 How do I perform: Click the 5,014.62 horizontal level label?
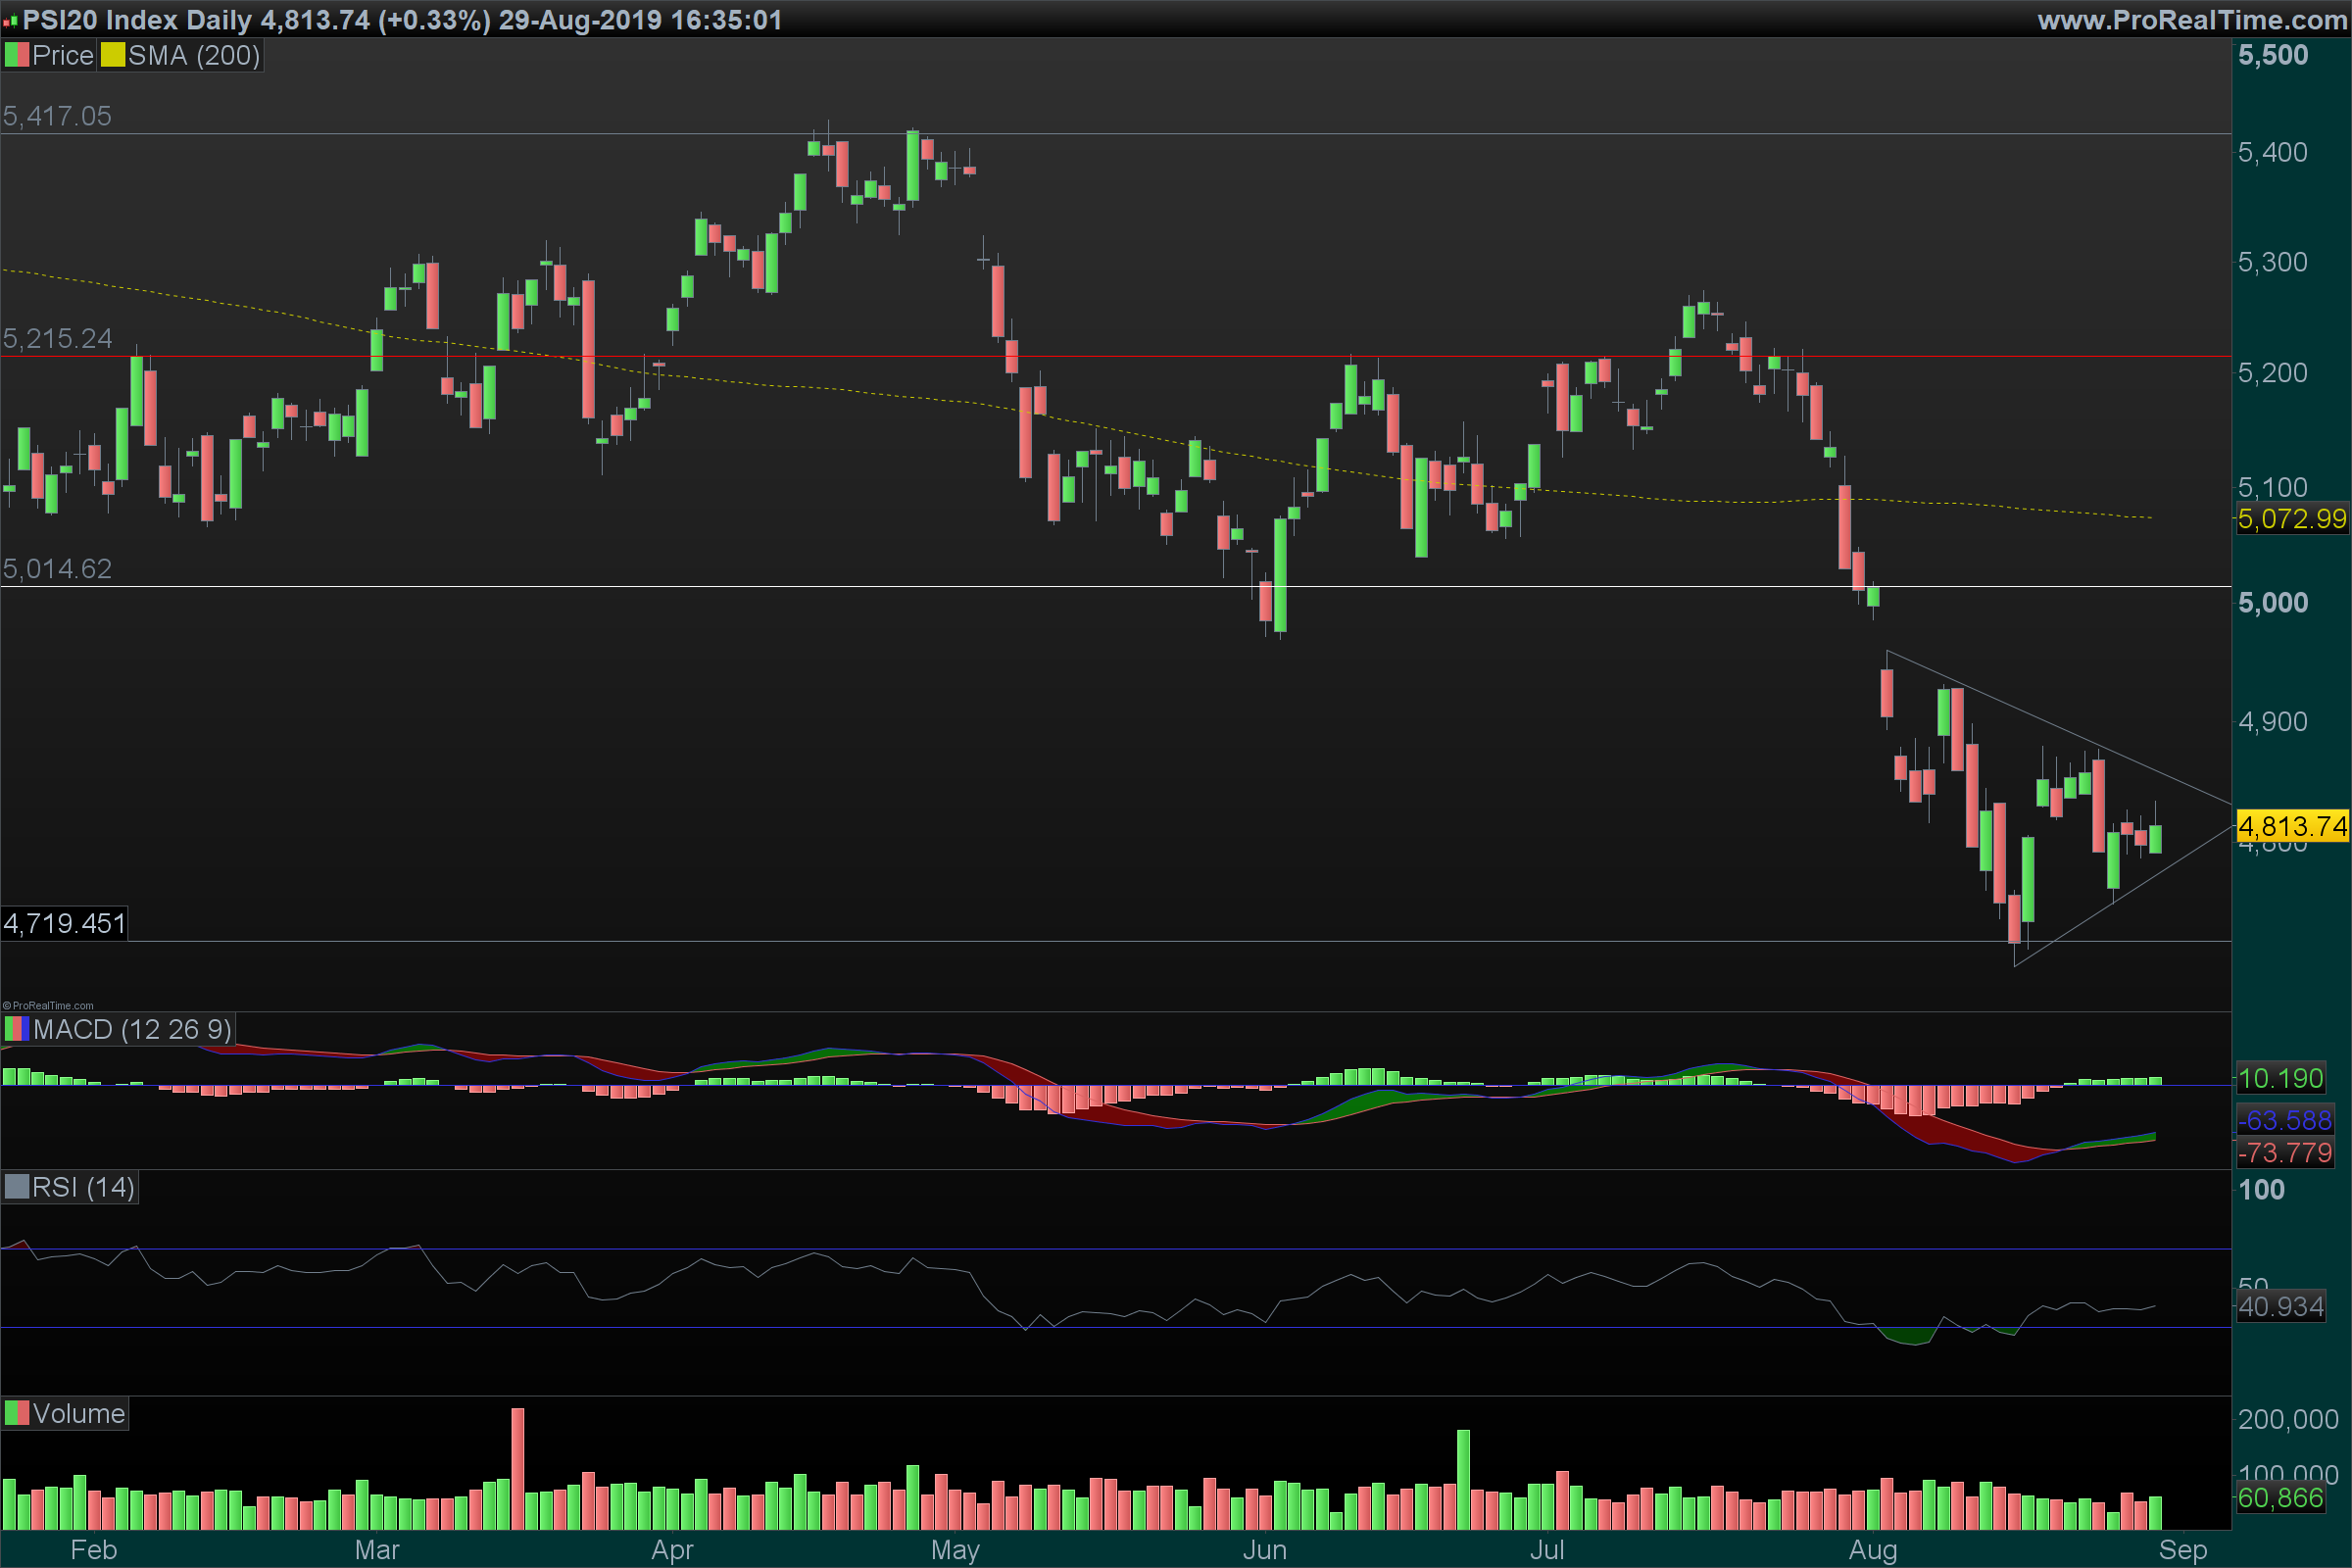pyautogui.click(x=57, y=568)
